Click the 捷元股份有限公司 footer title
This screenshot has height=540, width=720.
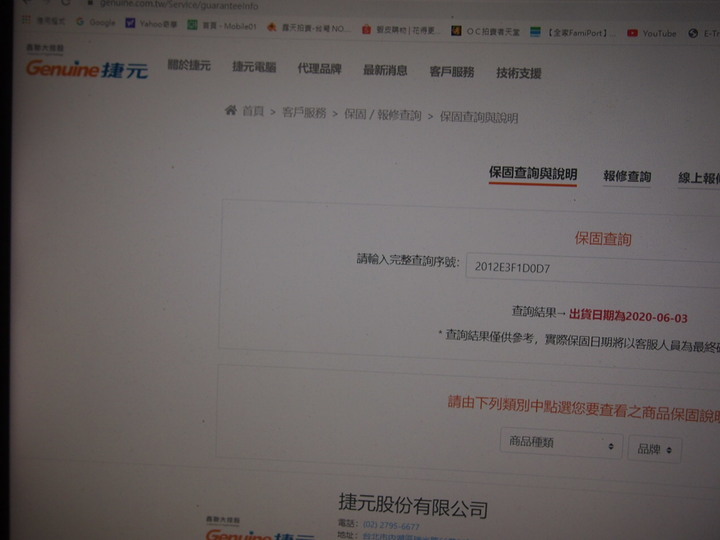413,506
